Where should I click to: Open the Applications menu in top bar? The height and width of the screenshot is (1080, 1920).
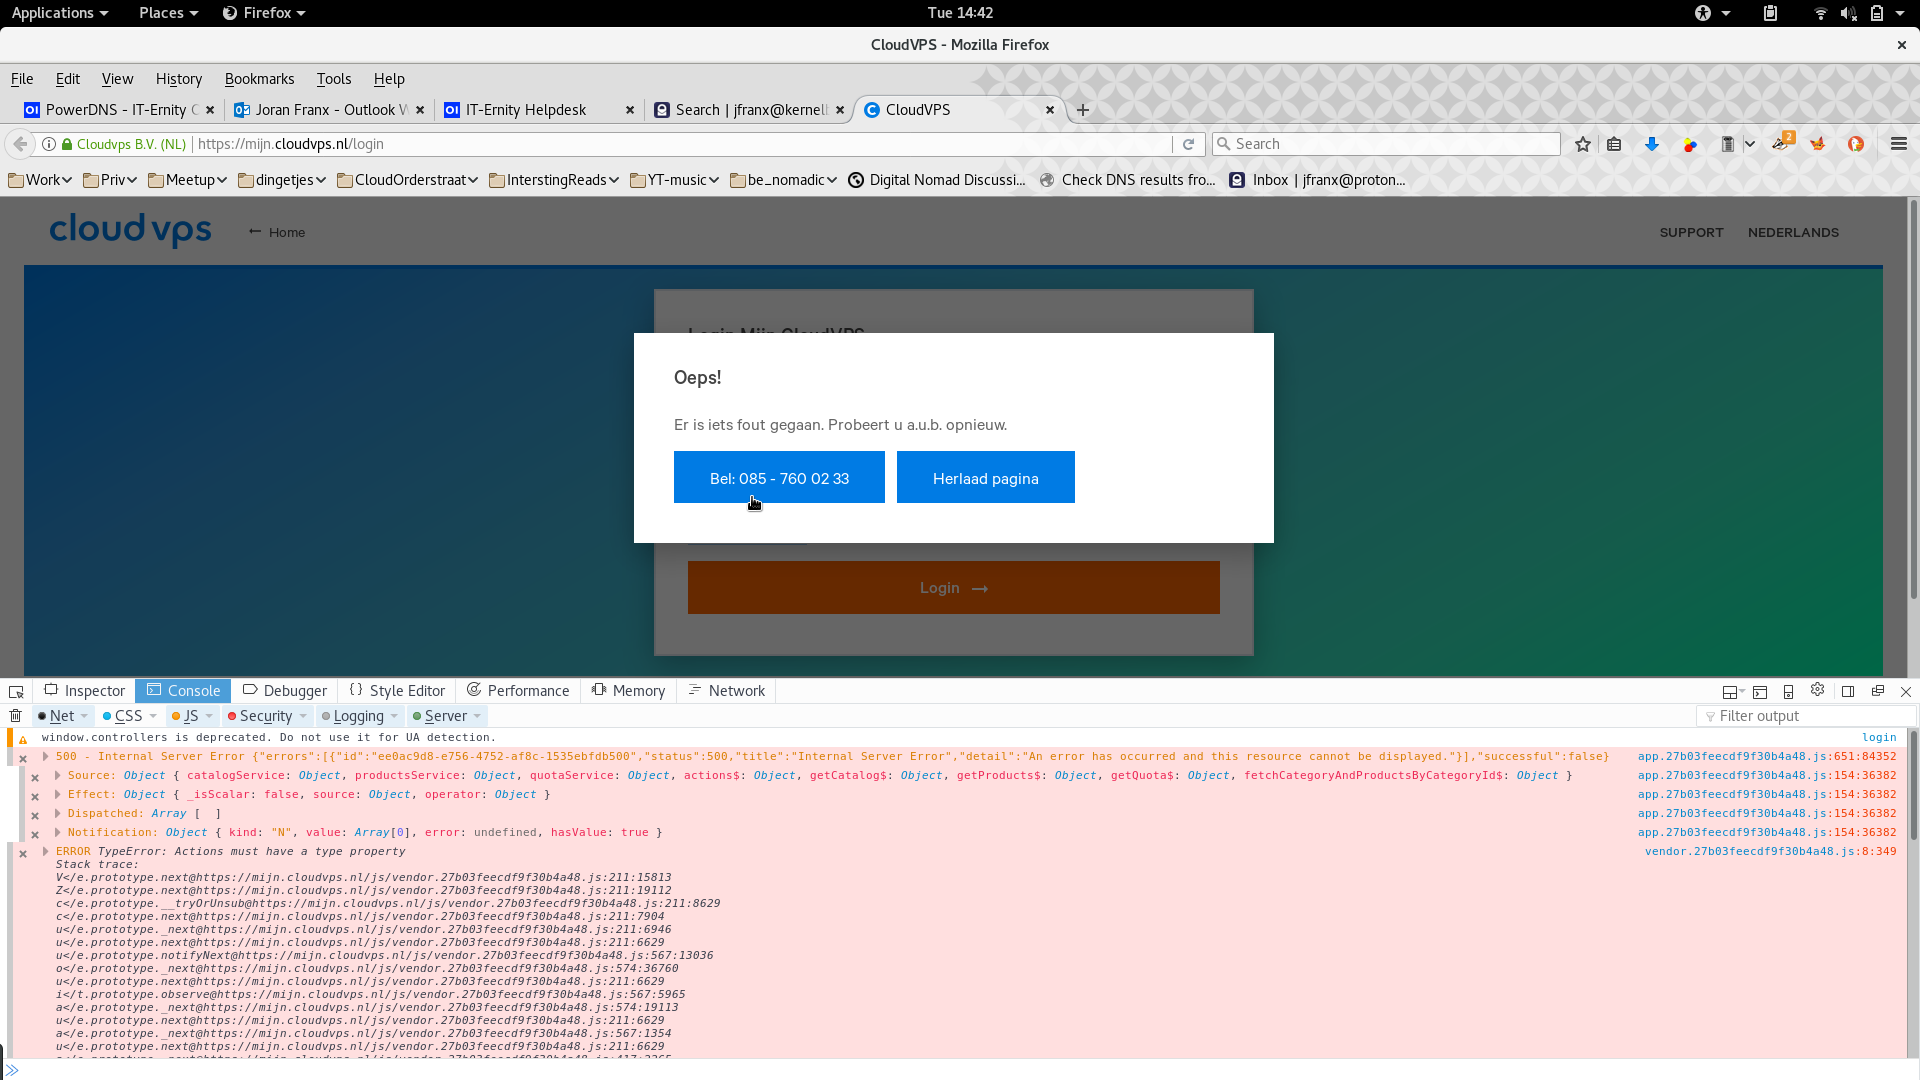point(59,13)
